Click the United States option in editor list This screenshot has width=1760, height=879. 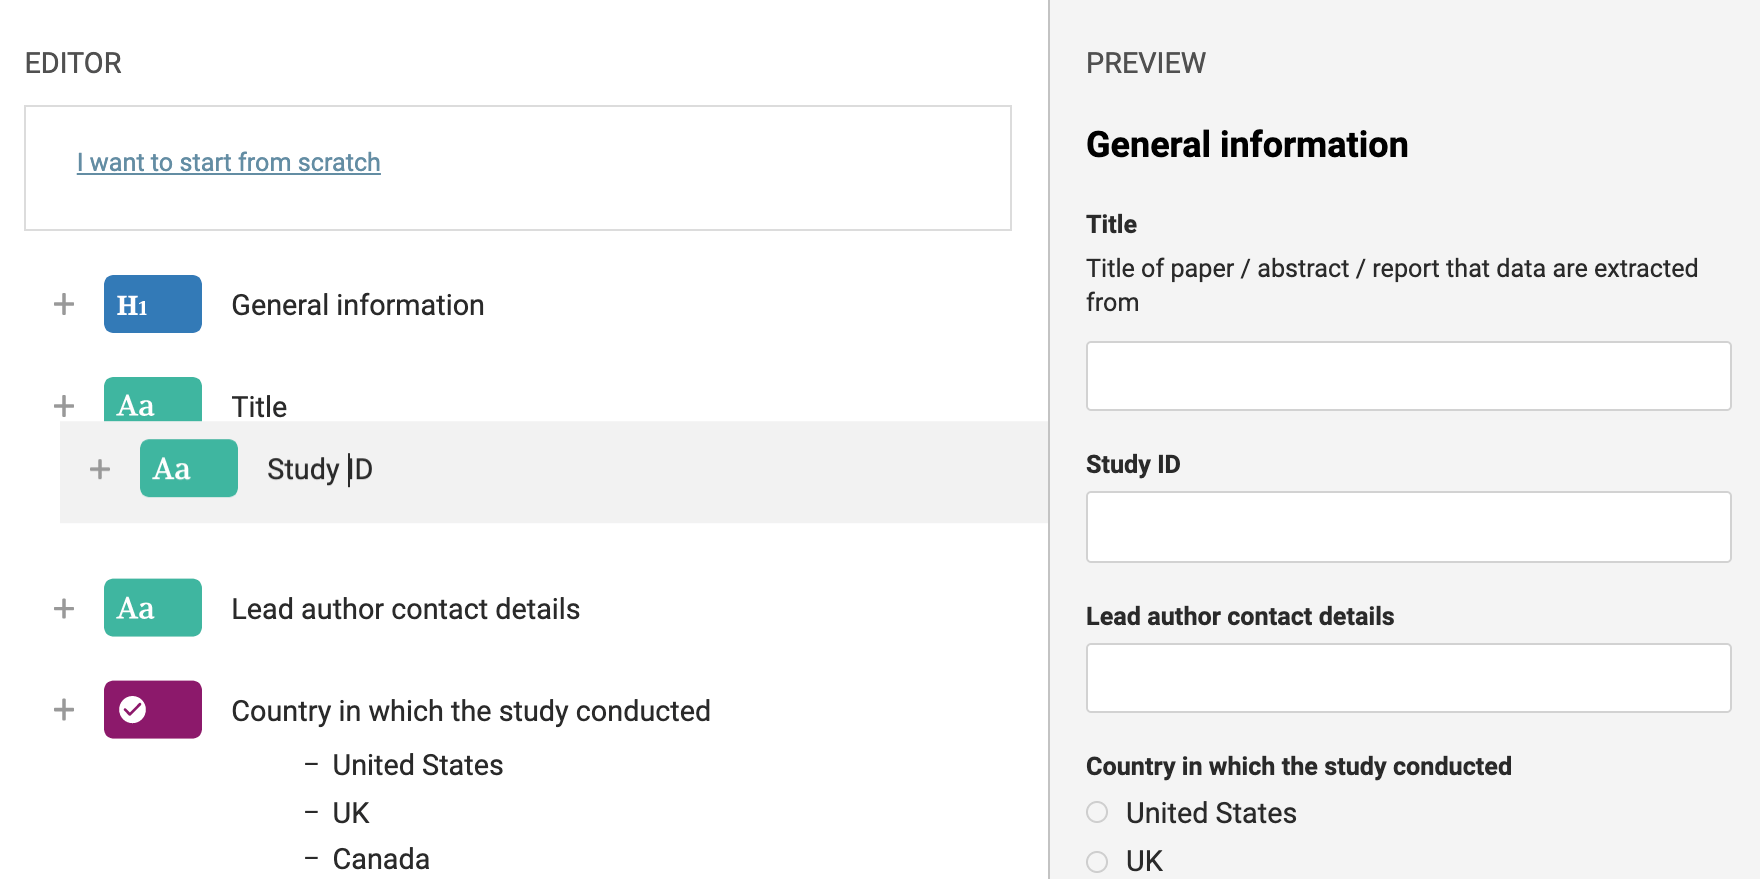417,765
